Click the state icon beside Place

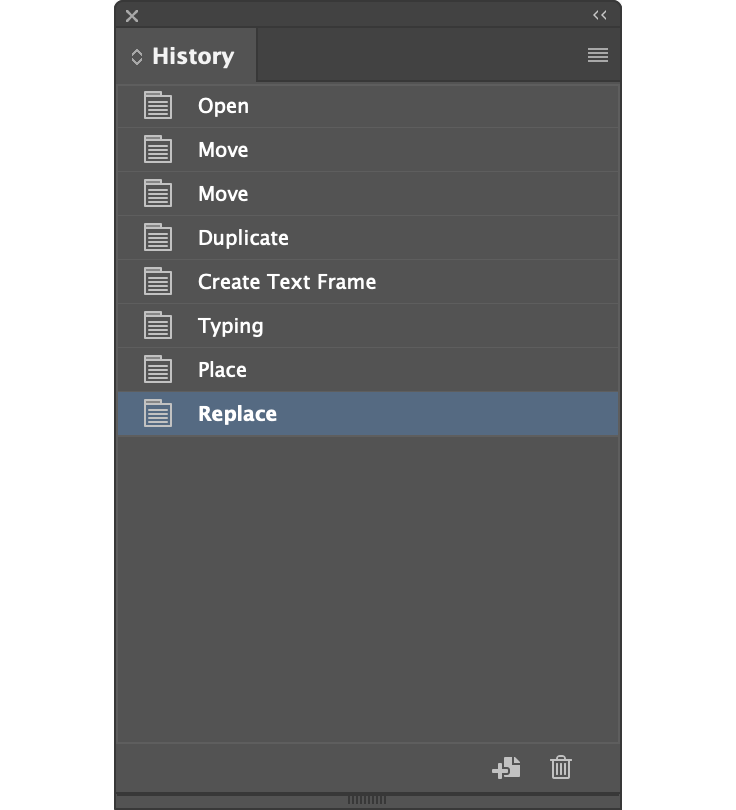tap(158, 369)
